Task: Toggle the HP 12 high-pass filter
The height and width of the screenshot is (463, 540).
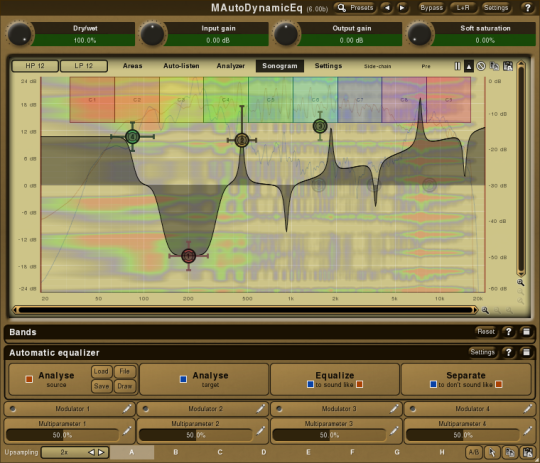Action: coord(35,66)
